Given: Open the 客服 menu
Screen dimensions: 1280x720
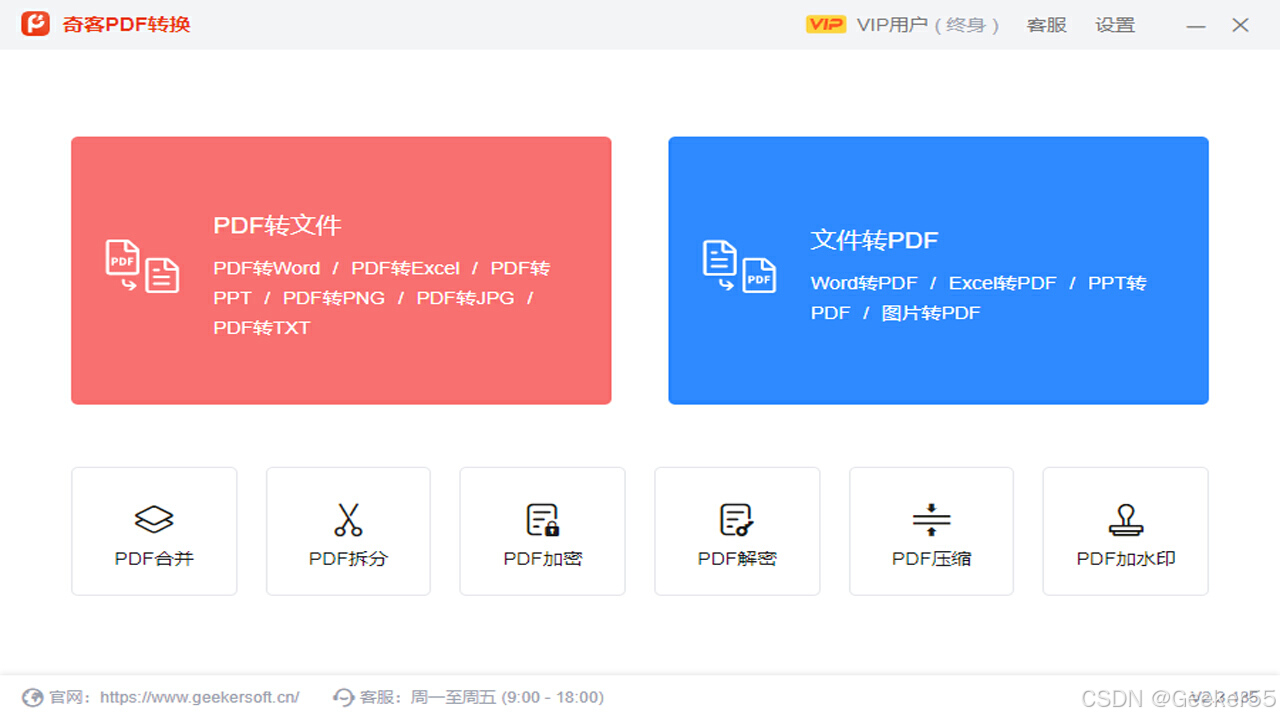Looking at the screenshot, I should [x=1047, y=25].
